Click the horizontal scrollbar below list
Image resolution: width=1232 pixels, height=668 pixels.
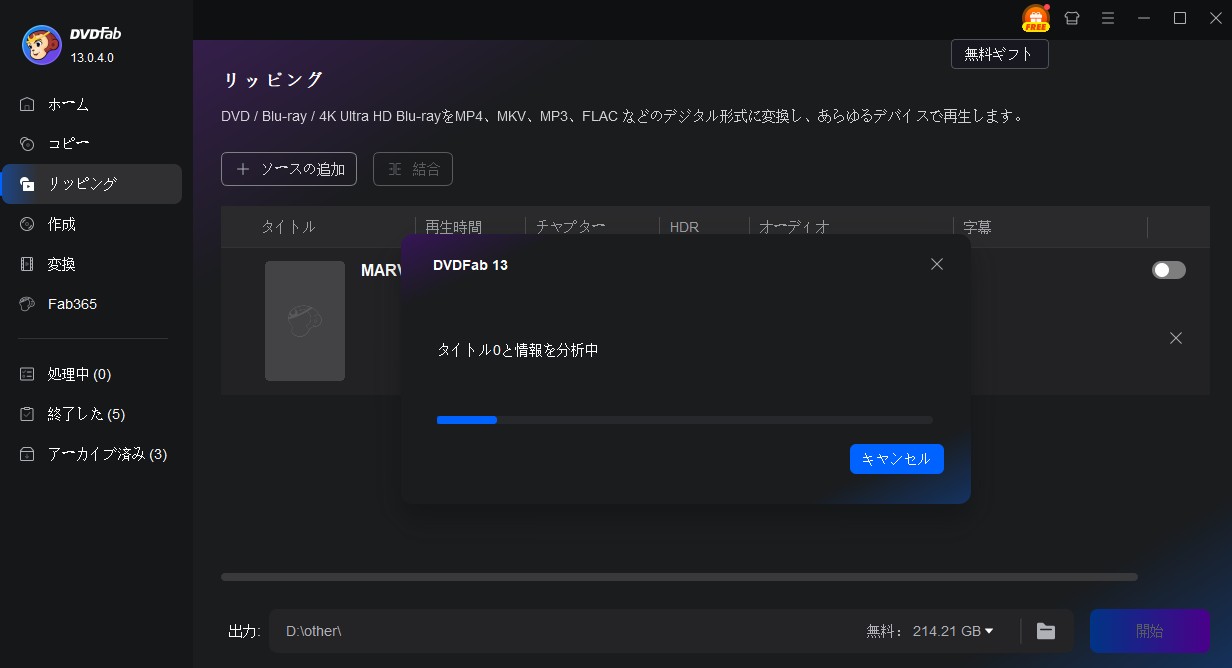click(x=679, y=577)
